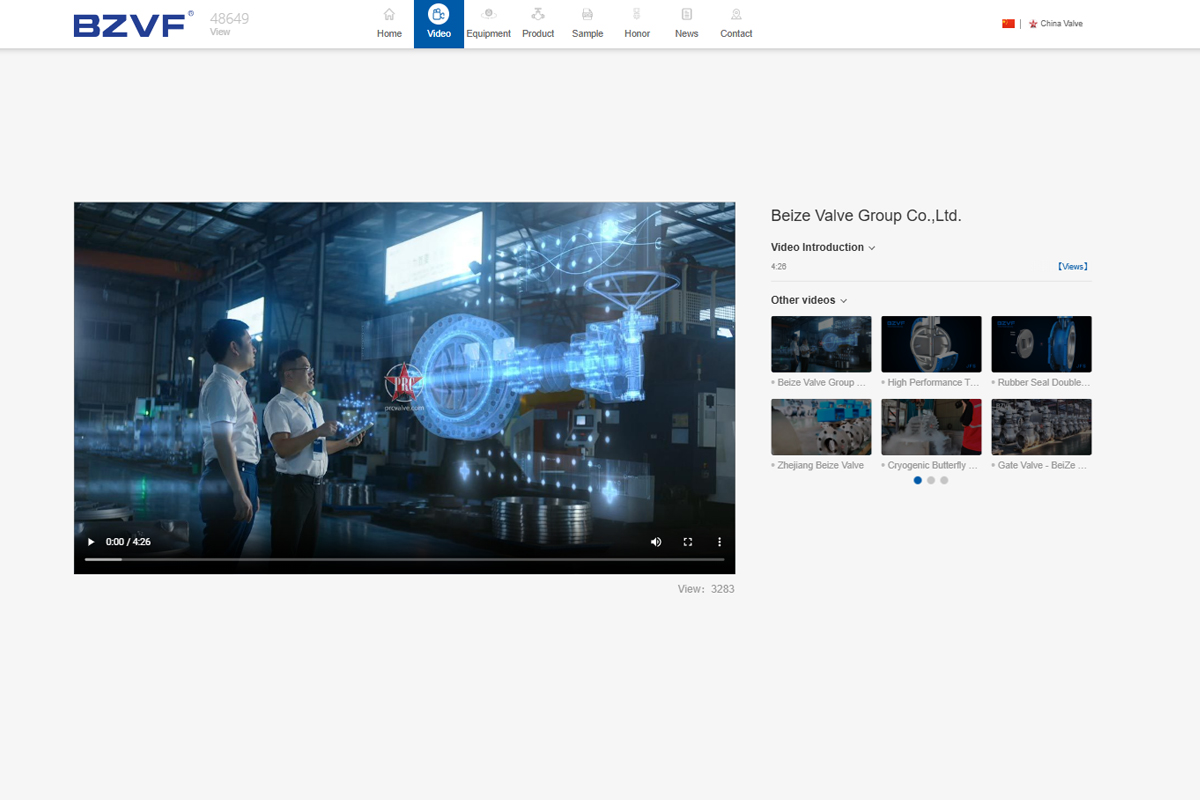
Task: Open the Honor page icon
Action: [637, 15]
